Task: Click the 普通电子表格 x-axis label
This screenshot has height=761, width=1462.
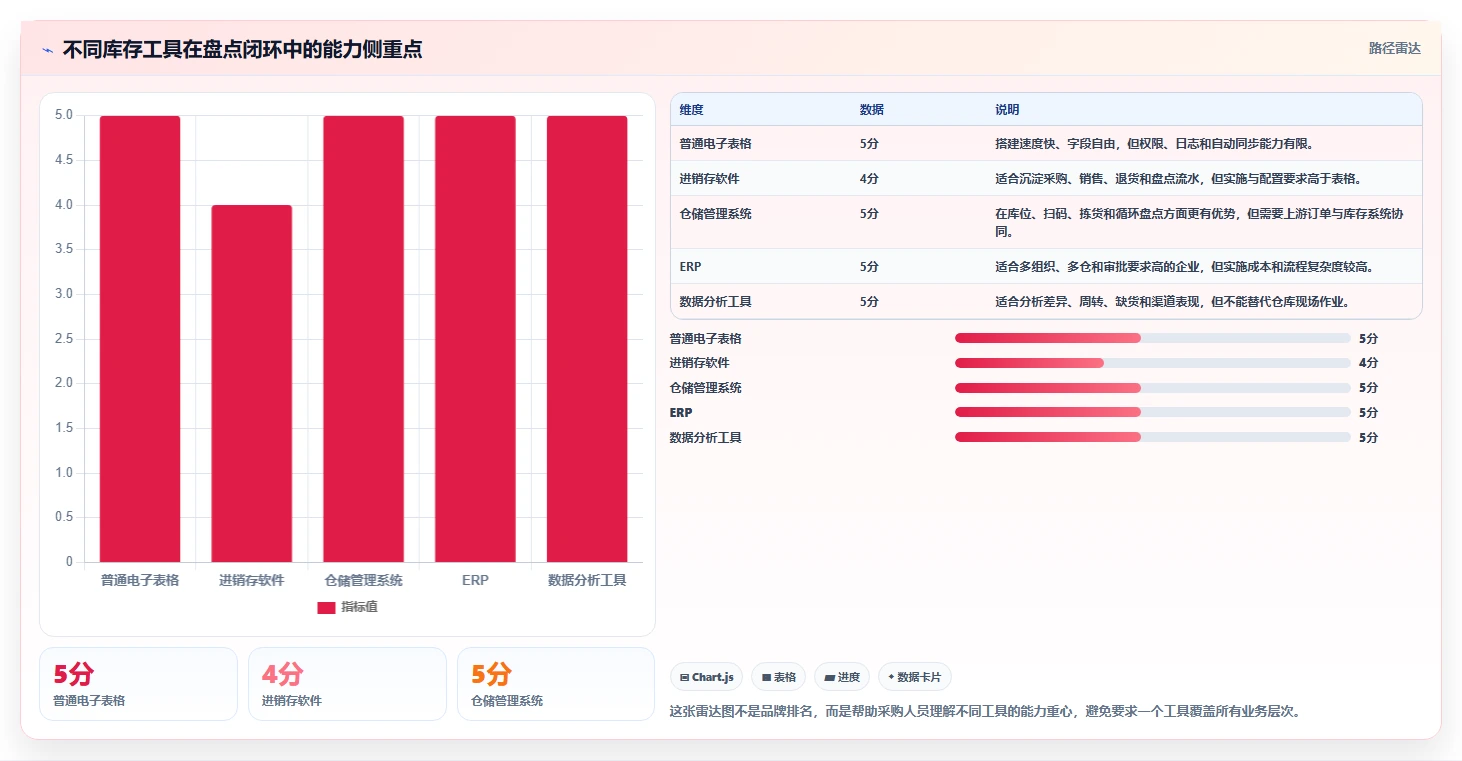Action: [x=140, y=580]
